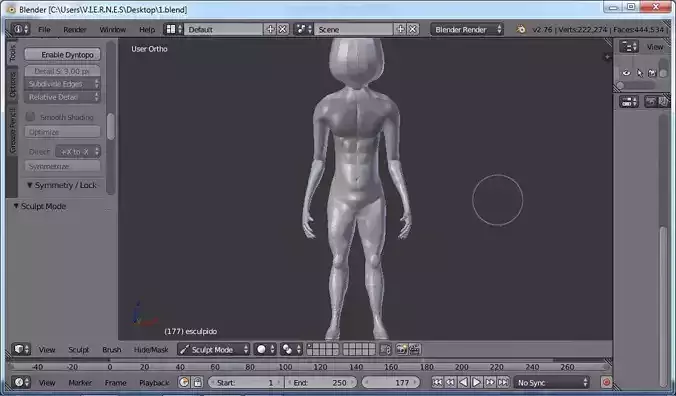Open the 3D View editor type selector
The width and height of the screenshot is (676, 396).
pos(21,349)
